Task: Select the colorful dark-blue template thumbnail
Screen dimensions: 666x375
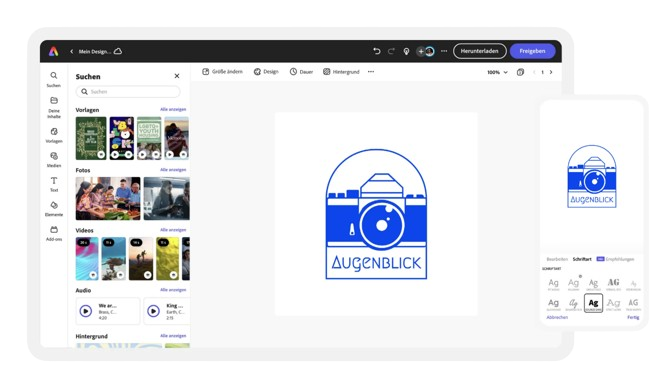Action: 121,138
